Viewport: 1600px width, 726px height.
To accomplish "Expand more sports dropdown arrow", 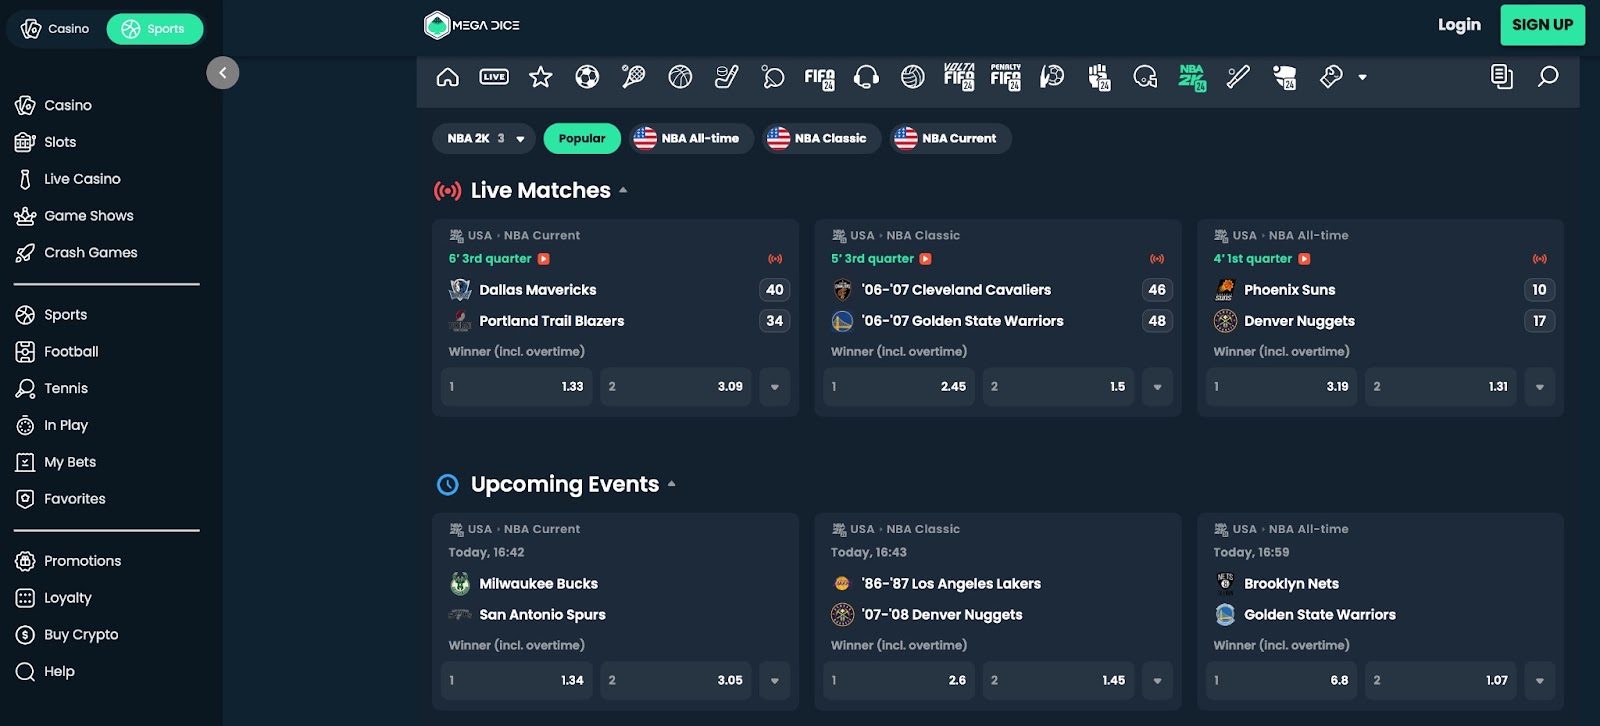I will click(x=1362, y=77).
